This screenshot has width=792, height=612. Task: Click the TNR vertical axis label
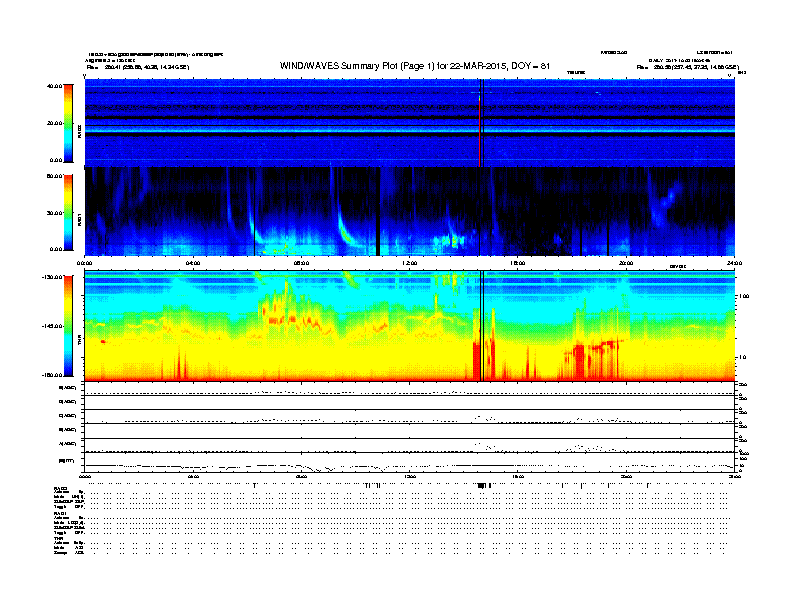click(79, 341)
